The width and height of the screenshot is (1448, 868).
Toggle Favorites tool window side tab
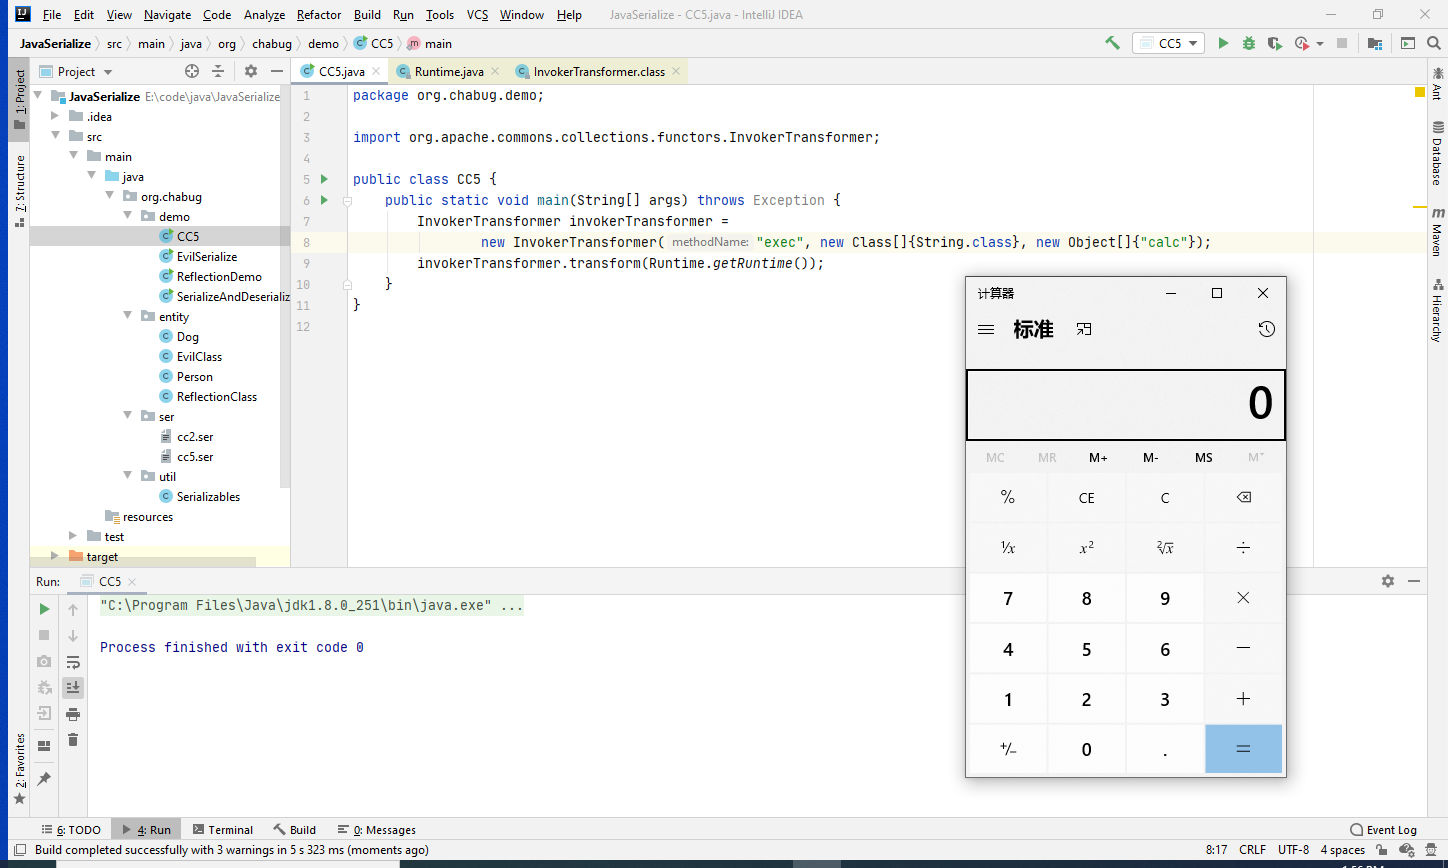click(x=19, y=768)
